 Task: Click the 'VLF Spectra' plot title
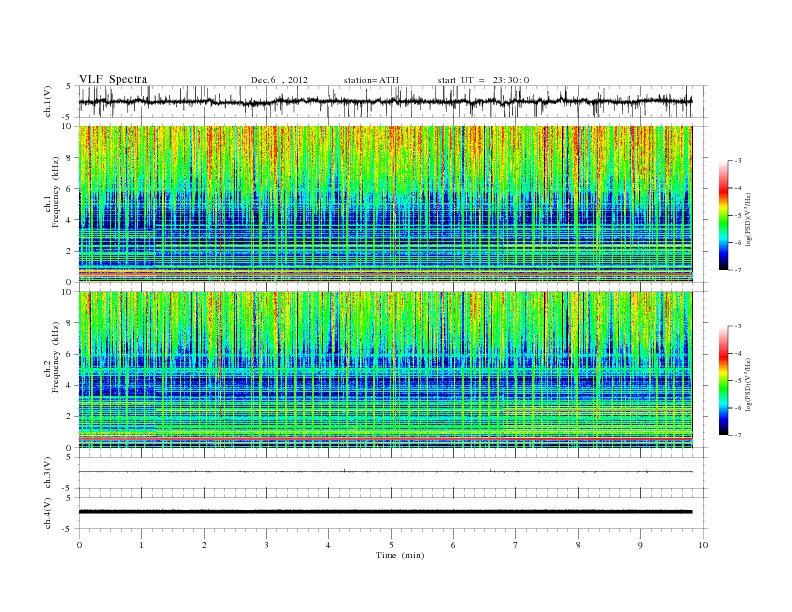pyautogui.click(x=113, y=79)
